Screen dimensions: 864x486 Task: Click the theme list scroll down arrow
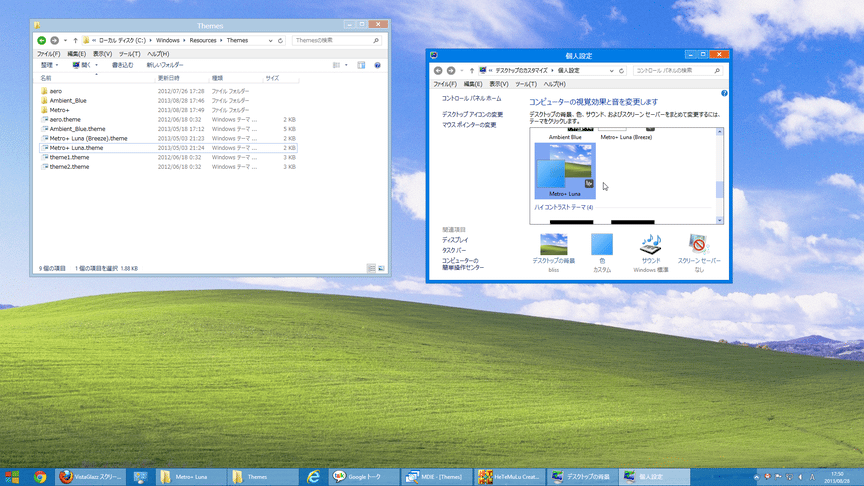[x=719, y=220]
